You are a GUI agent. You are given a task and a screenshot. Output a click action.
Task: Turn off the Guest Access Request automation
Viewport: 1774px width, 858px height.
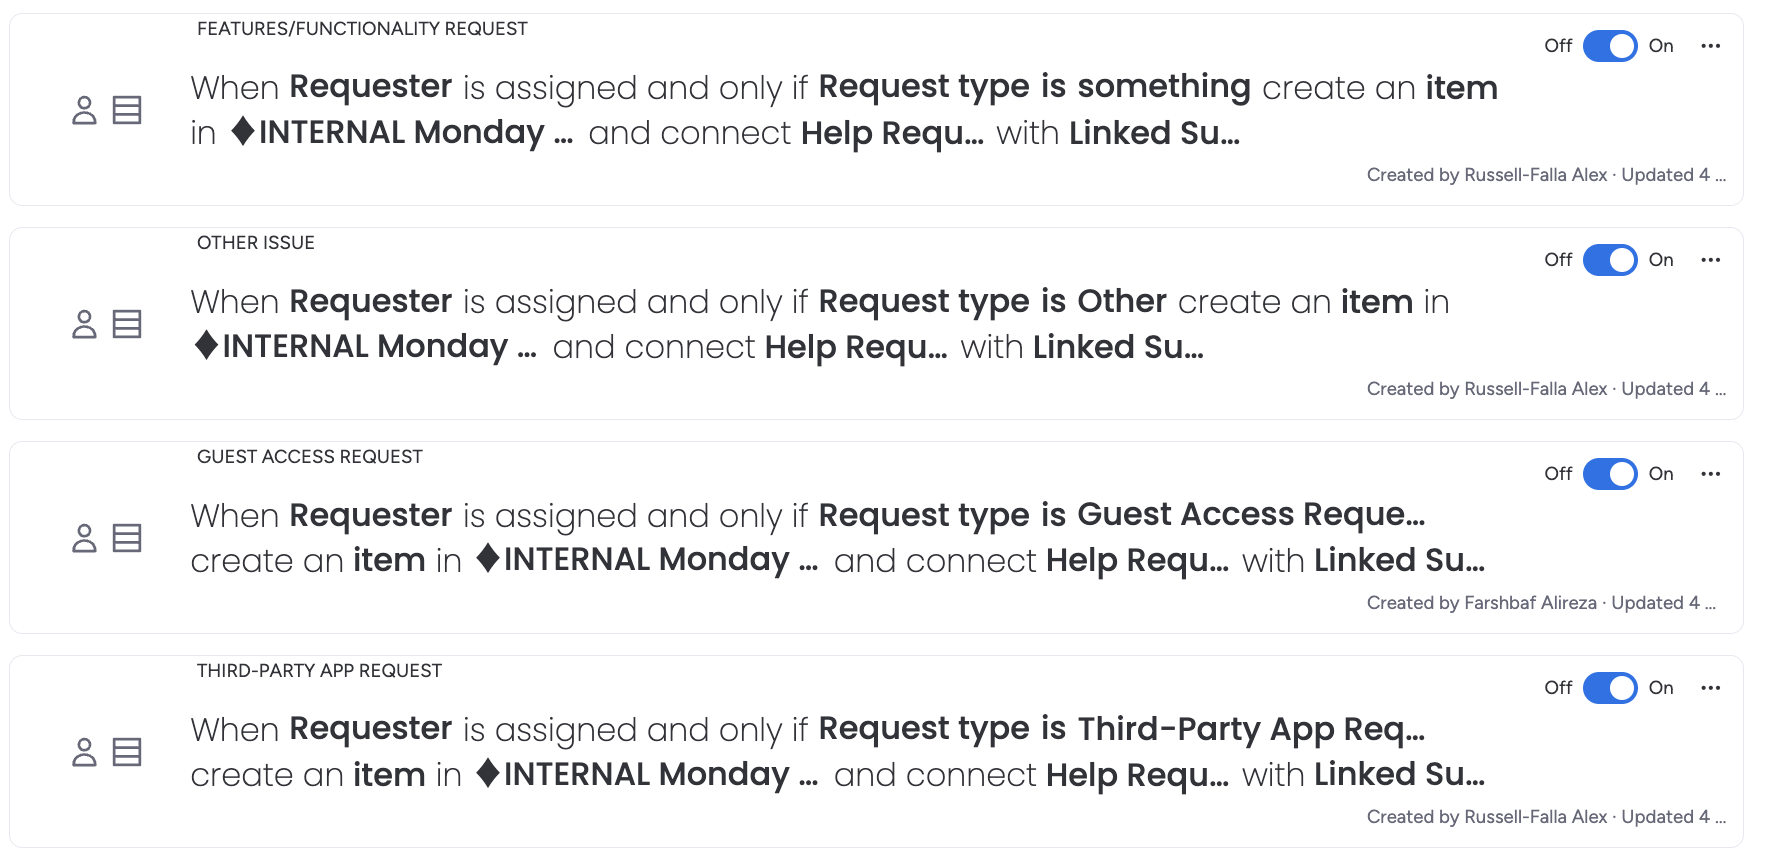(x=1609, y=474)
